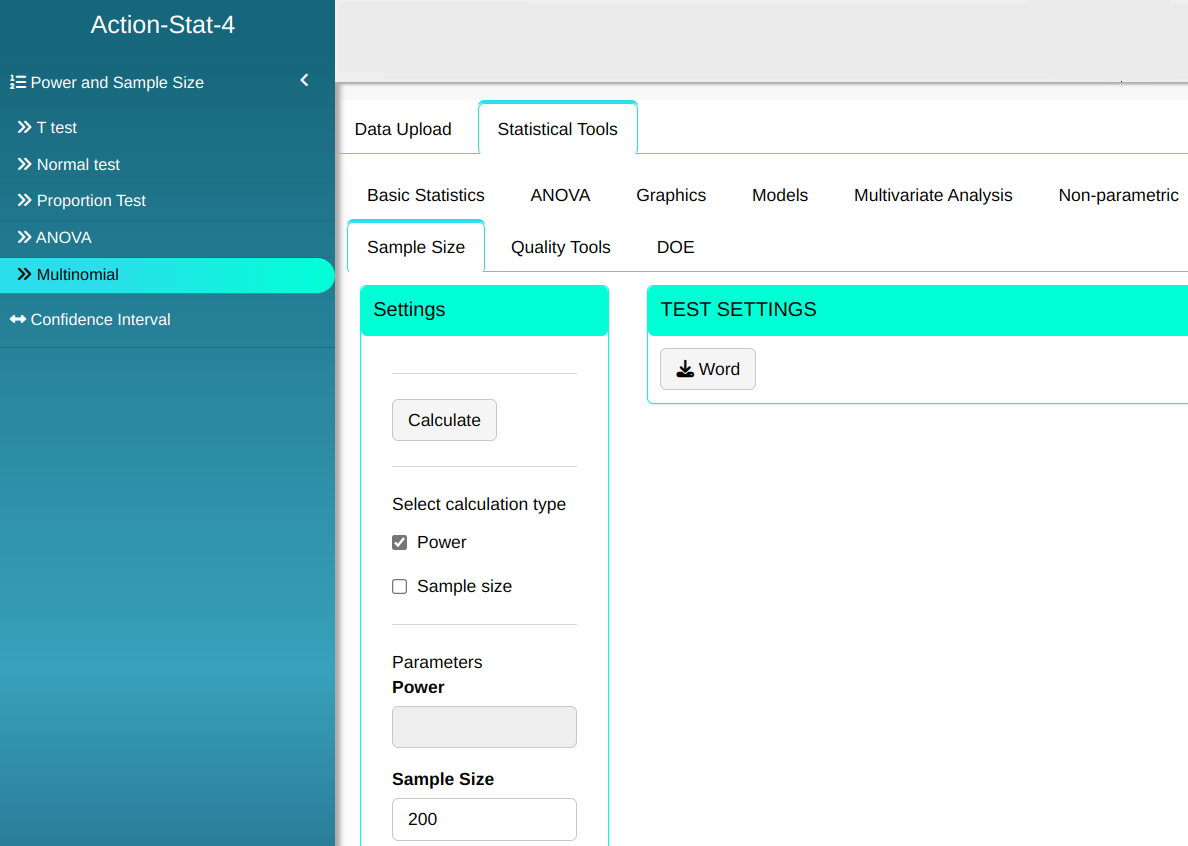Select the Multinomial sidebar item
Screen dimensions: 1188x846
[77, 275]
